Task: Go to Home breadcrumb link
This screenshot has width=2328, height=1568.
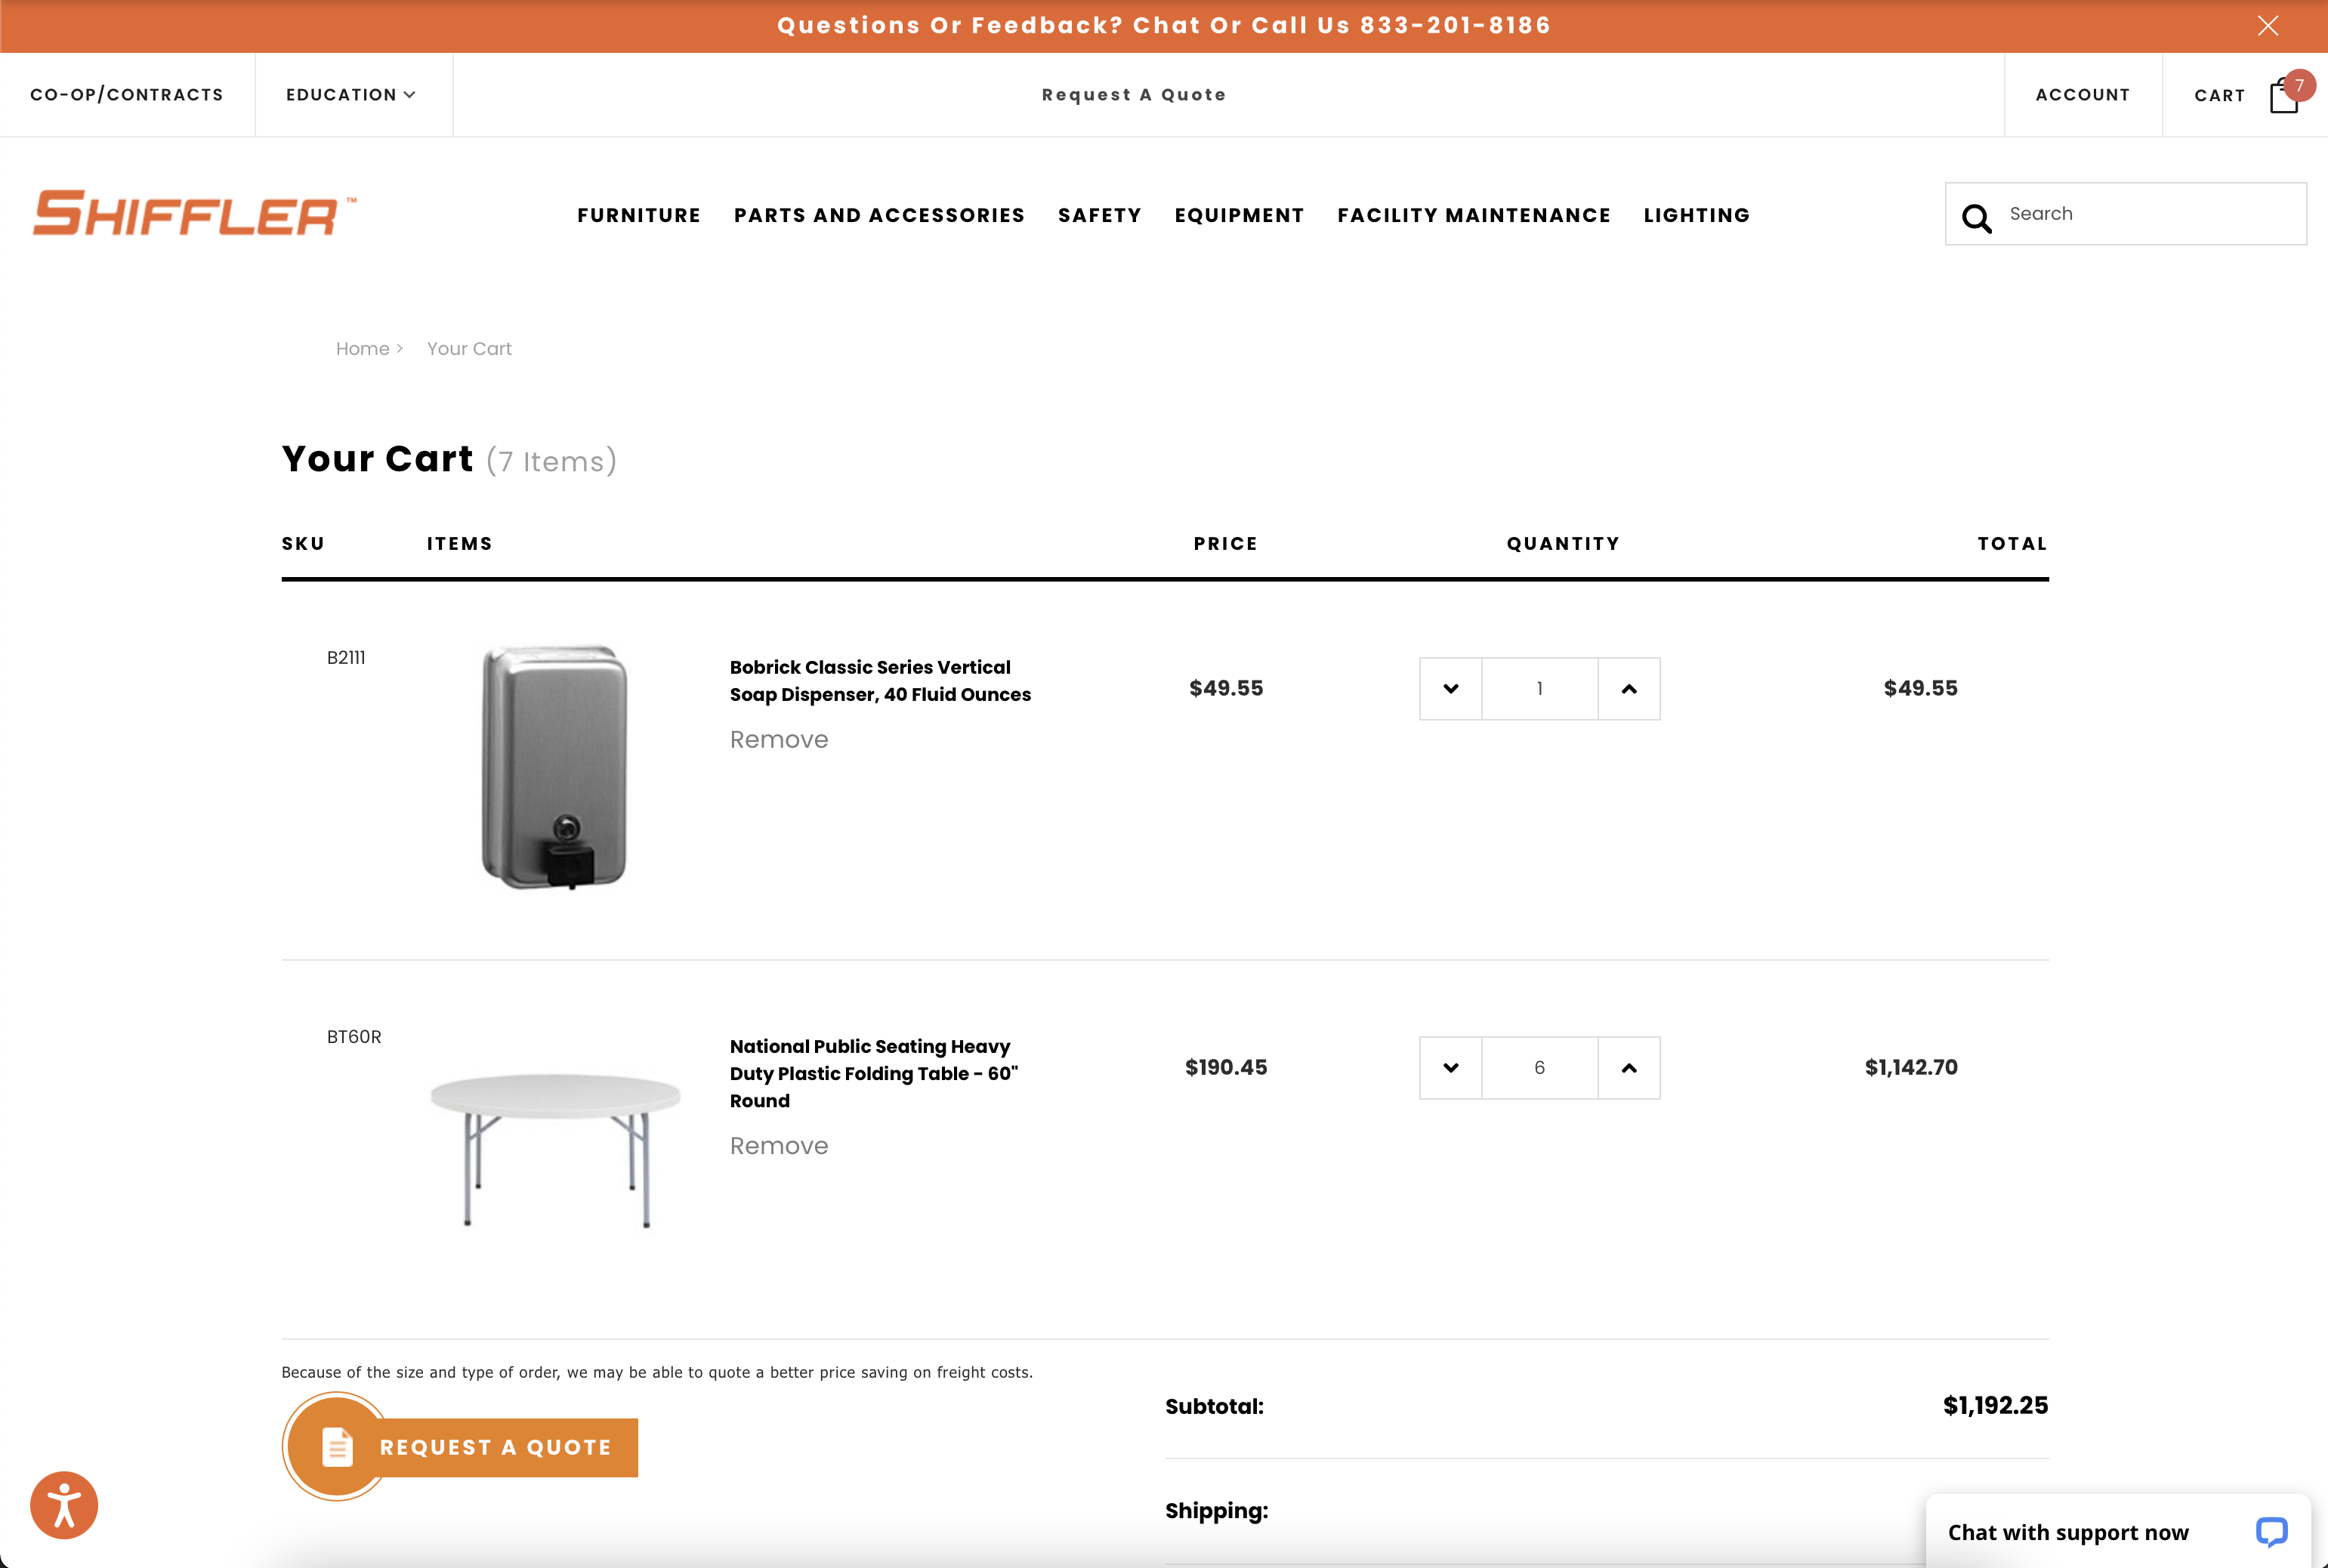Action: pos(362,349)
